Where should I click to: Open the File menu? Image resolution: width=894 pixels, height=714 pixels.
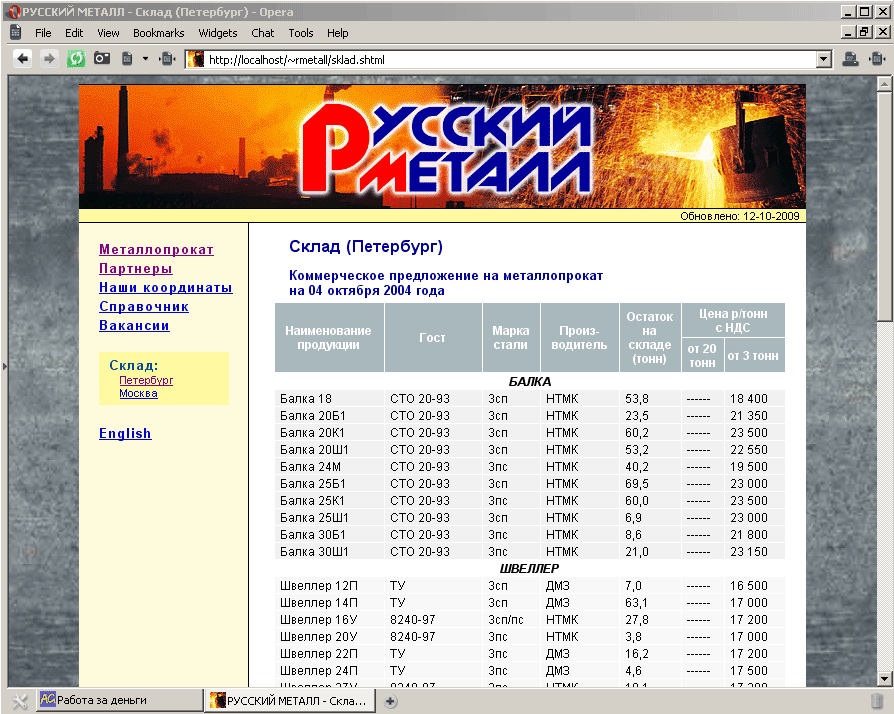click(x=43, y=33)
